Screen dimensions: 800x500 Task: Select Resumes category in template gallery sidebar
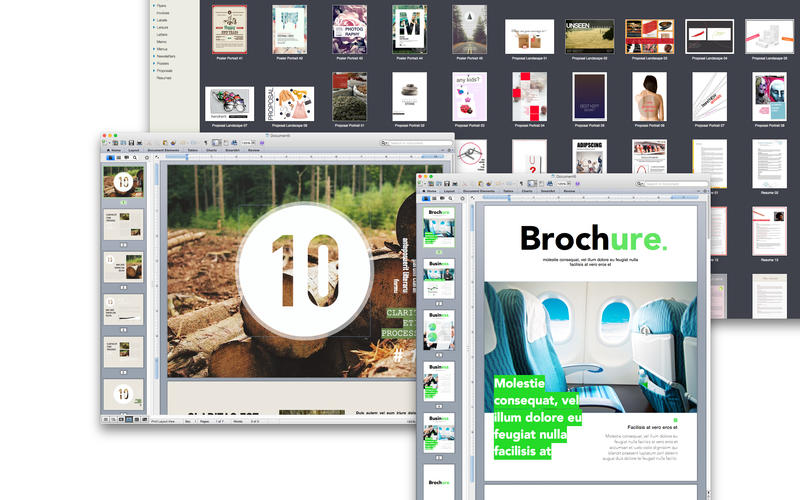[x=164, y=78]
